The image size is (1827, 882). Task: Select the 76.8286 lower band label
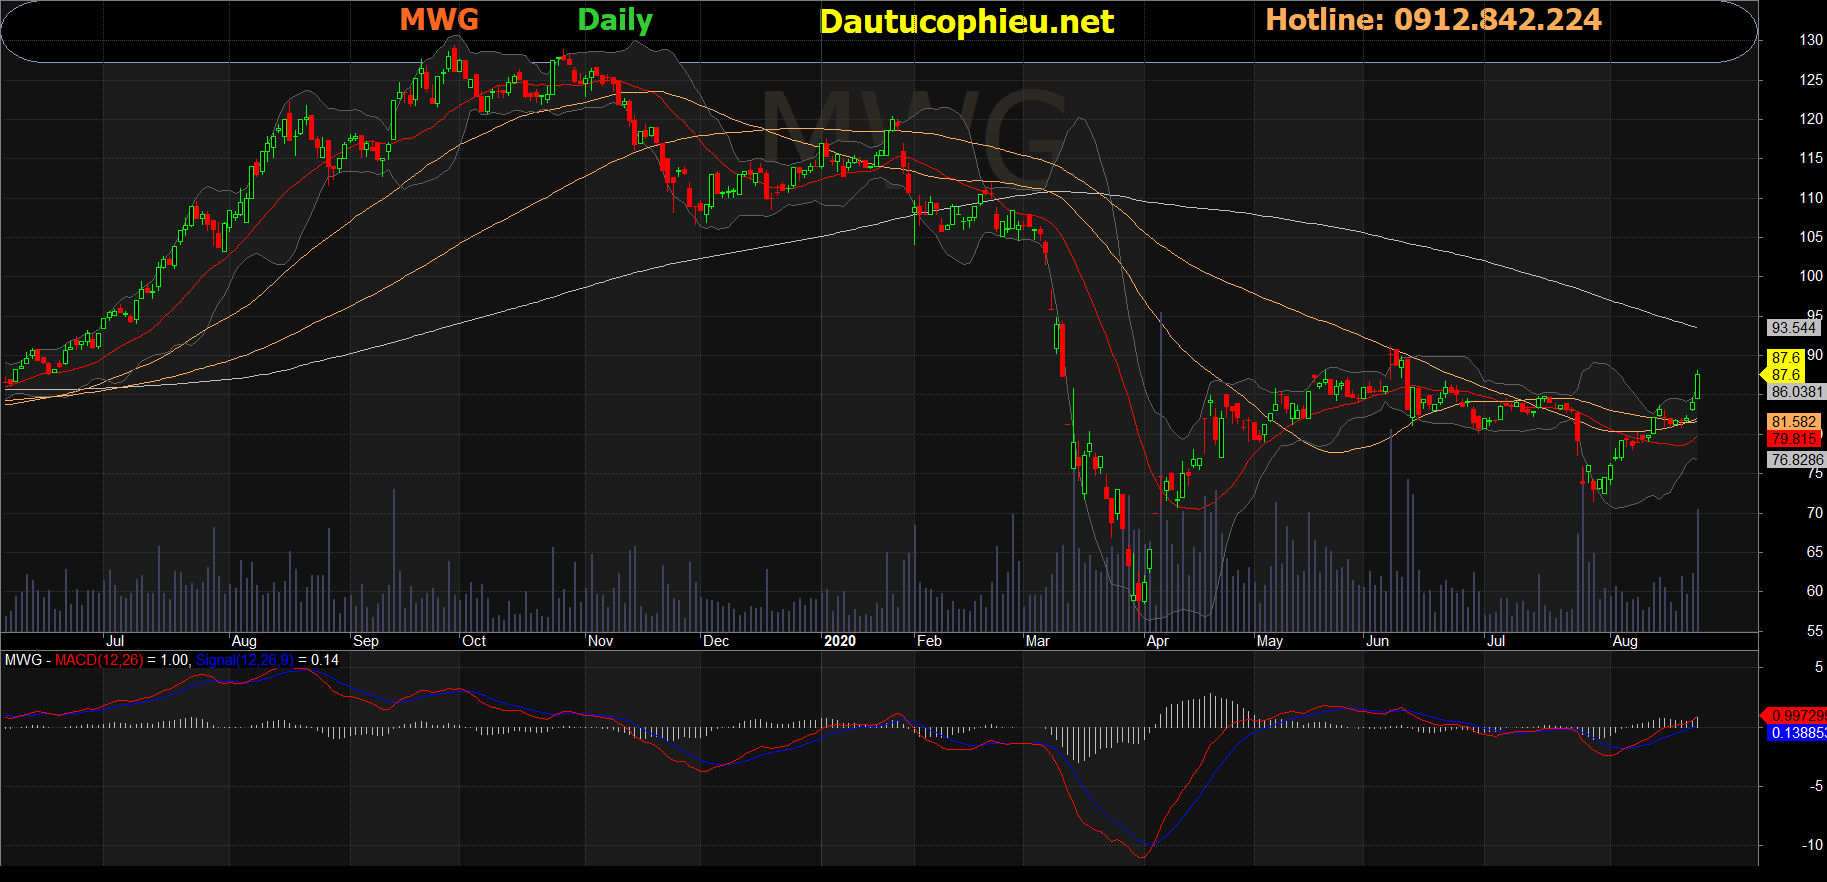coord(1796,460)
